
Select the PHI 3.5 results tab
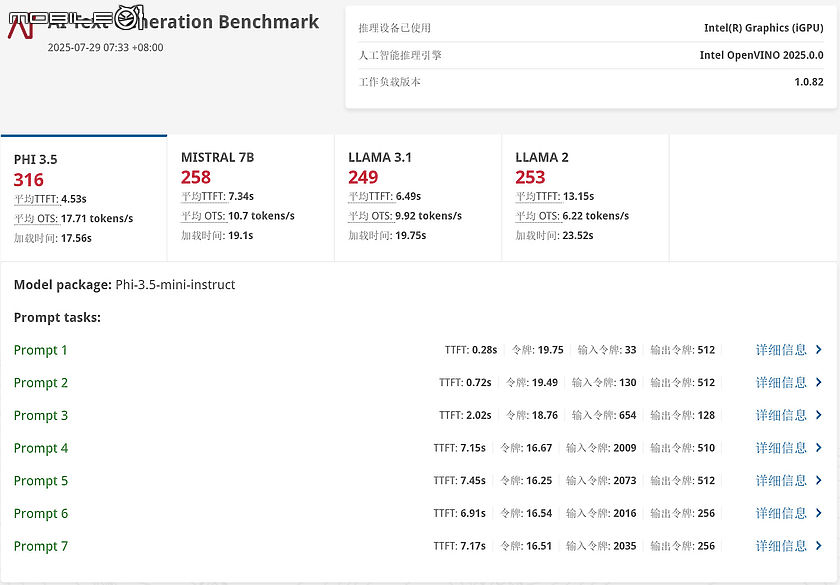(84, 198)
